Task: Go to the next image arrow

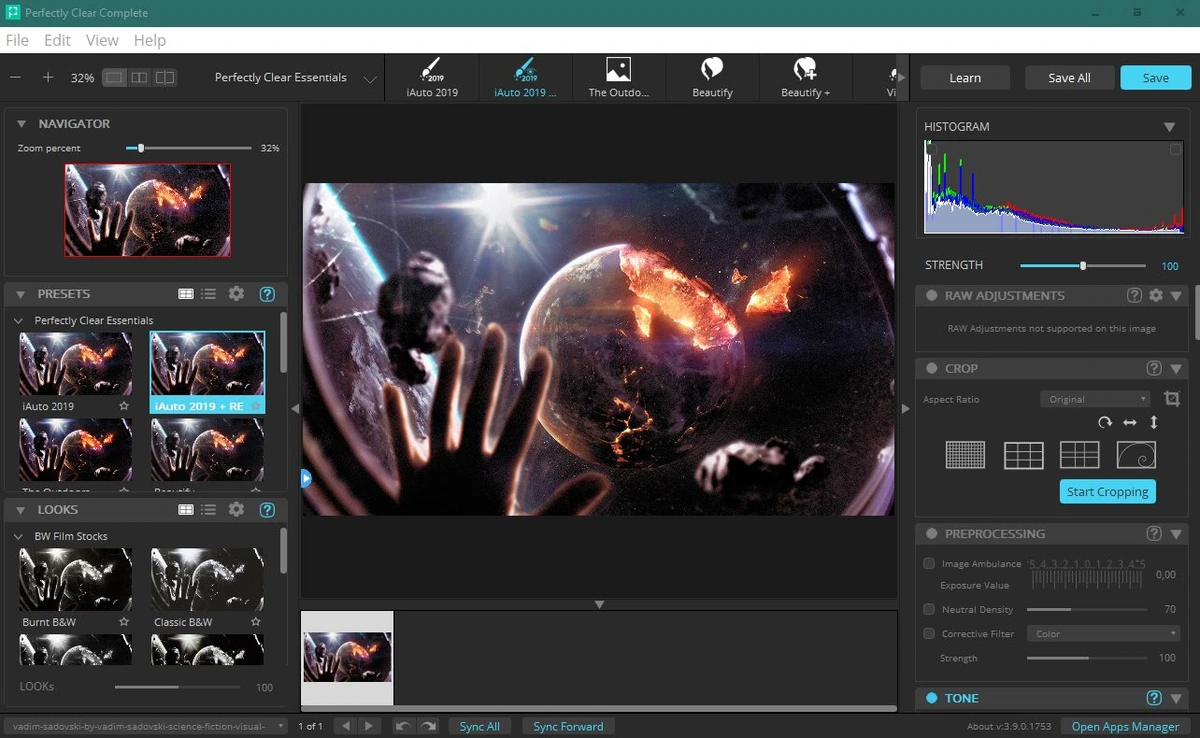Action: (x=369, y=726)
